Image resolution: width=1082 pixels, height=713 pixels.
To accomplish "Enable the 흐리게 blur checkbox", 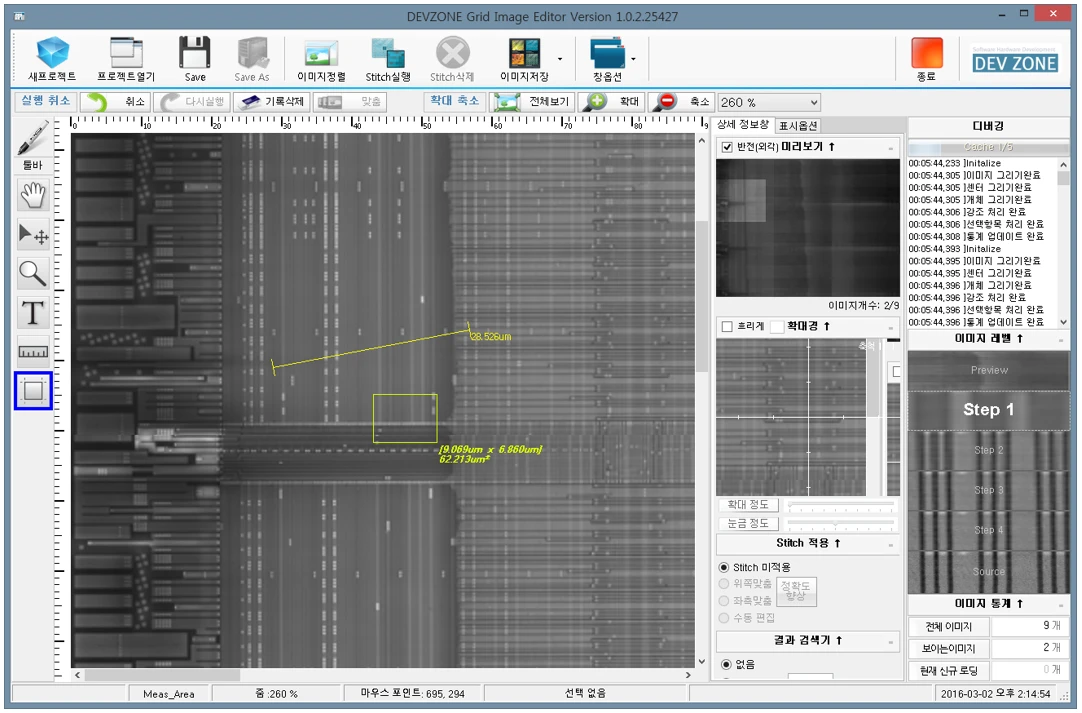I will [727, 326].
